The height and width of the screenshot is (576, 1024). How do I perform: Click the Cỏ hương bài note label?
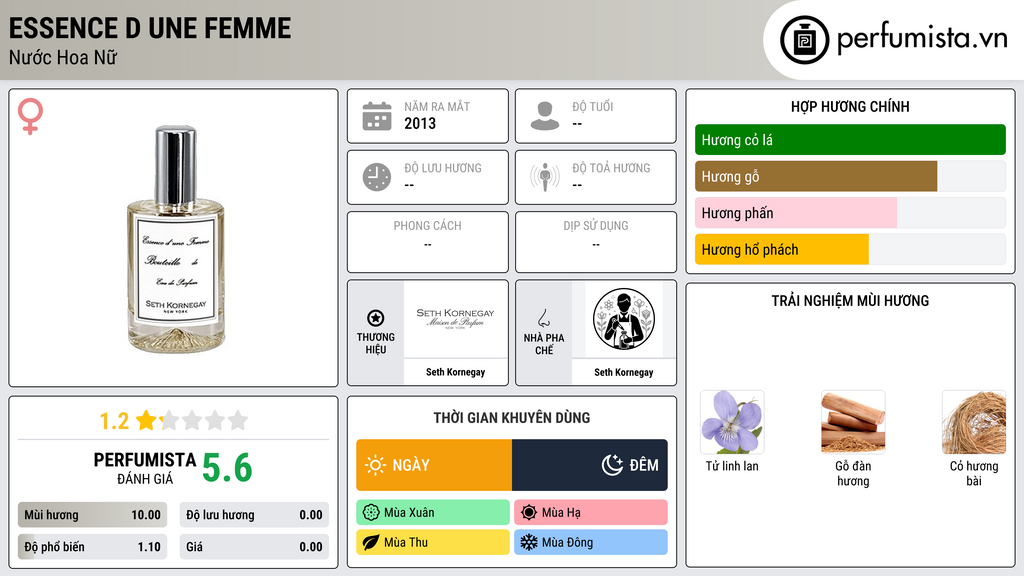974,473
